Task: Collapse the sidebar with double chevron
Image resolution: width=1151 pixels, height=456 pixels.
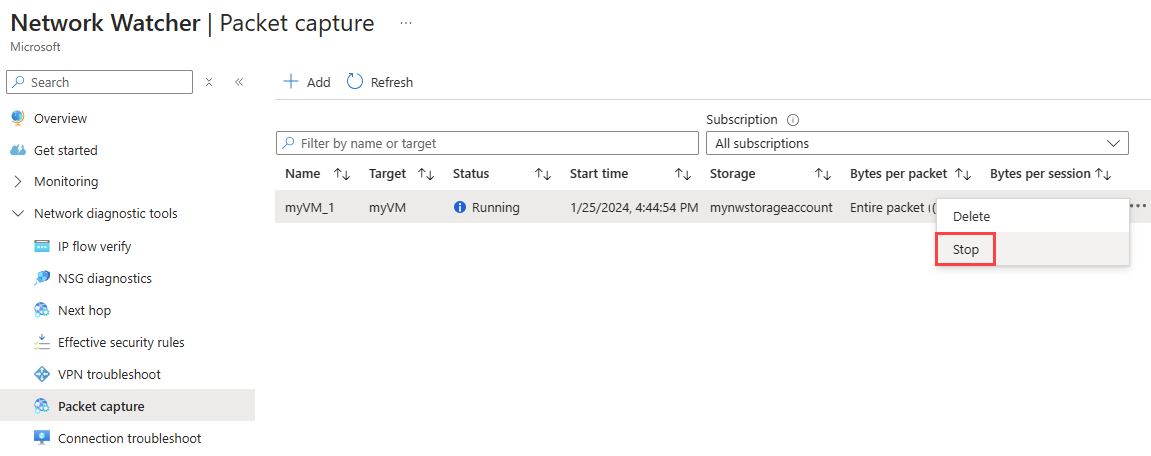Action: coord(239,82)
